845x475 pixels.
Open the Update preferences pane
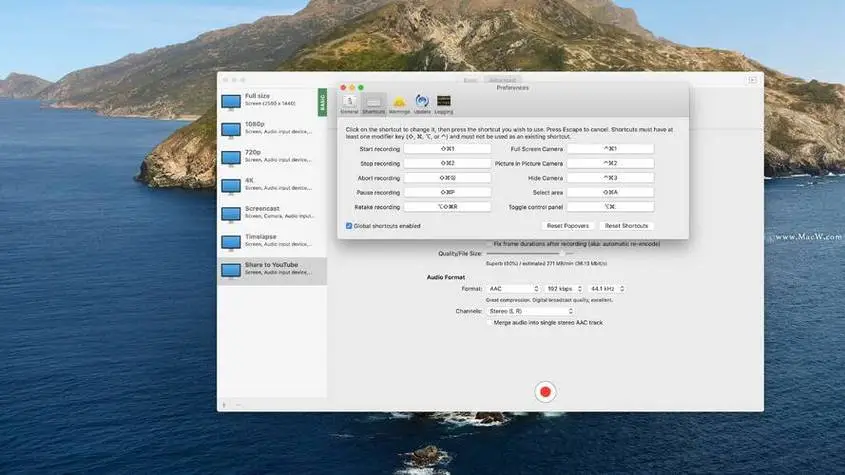[x=422, y=103]
